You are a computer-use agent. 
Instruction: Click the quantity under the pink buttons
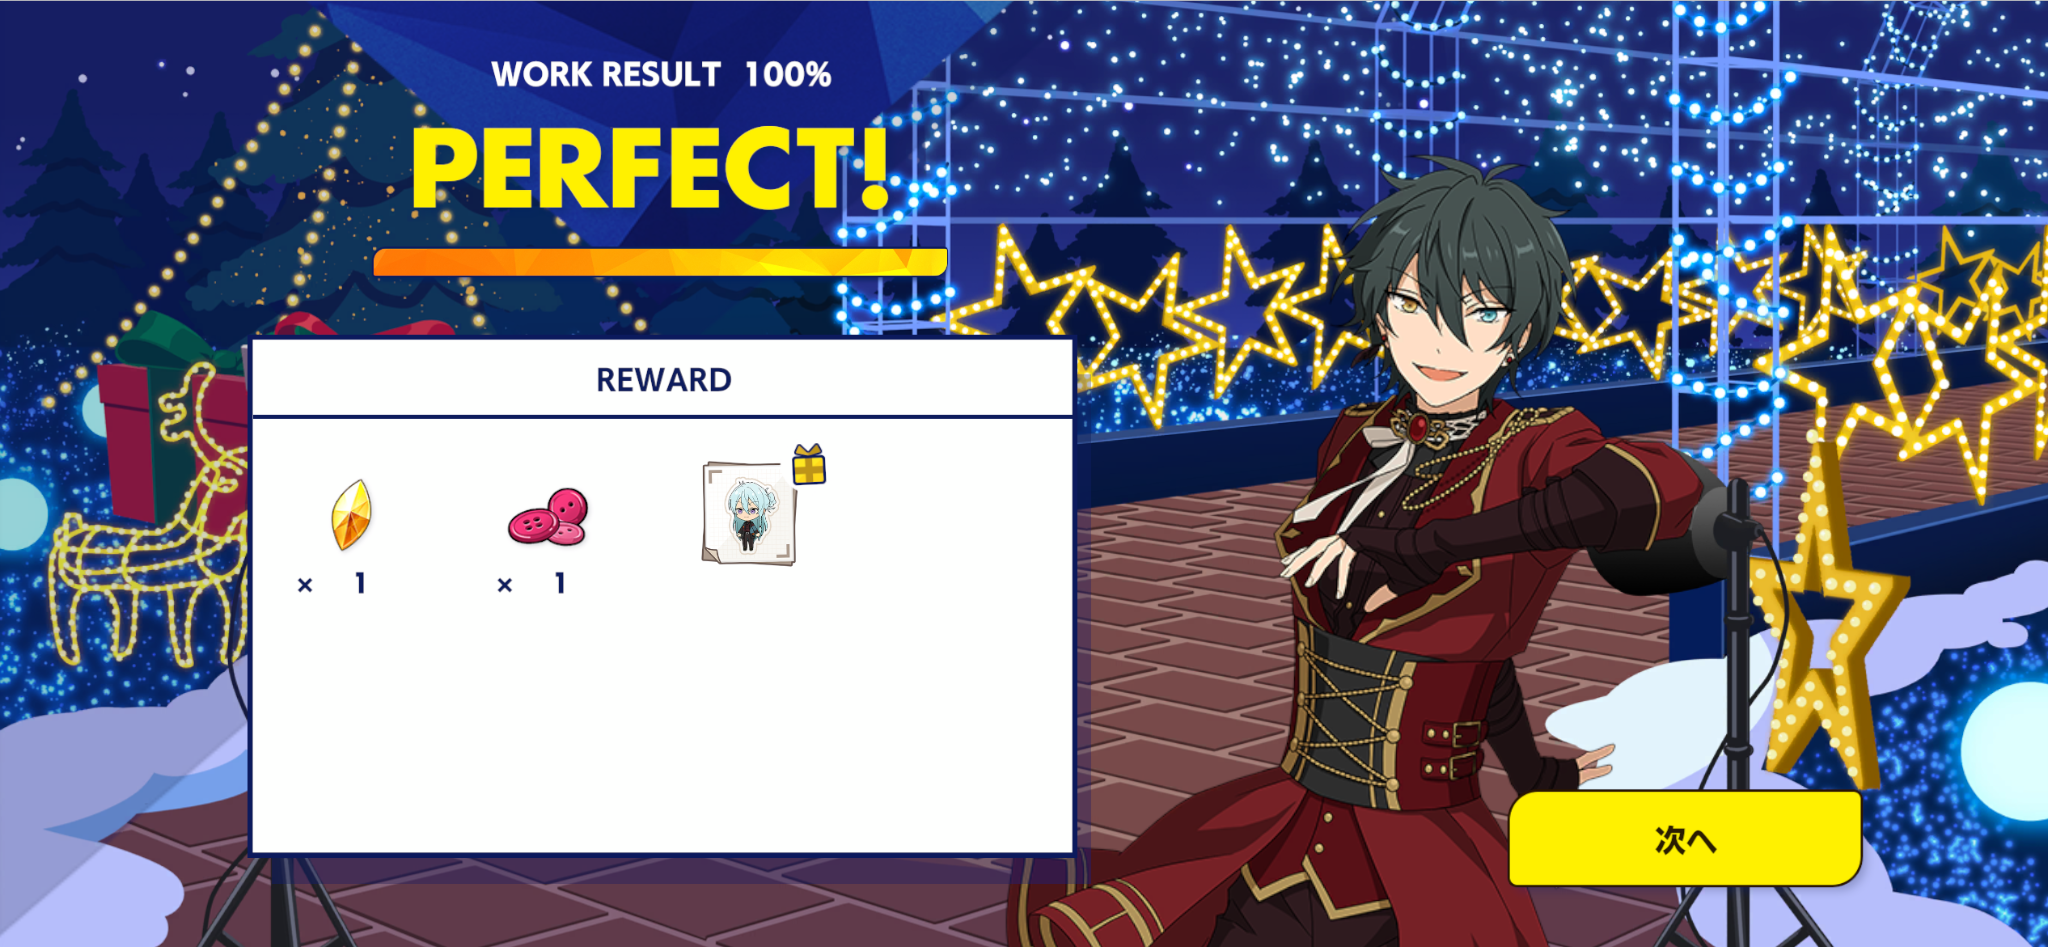533,584
